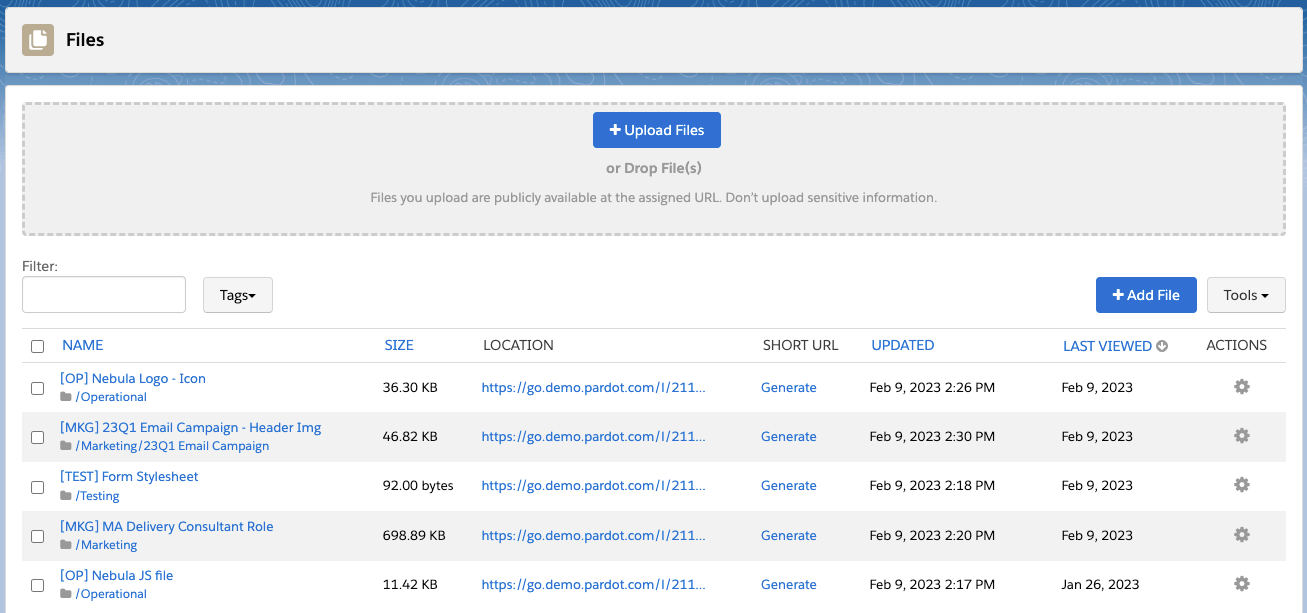The image size is (1307, 613).
Task: Click the 92.00 bytes size value
Action: (418, 485)
